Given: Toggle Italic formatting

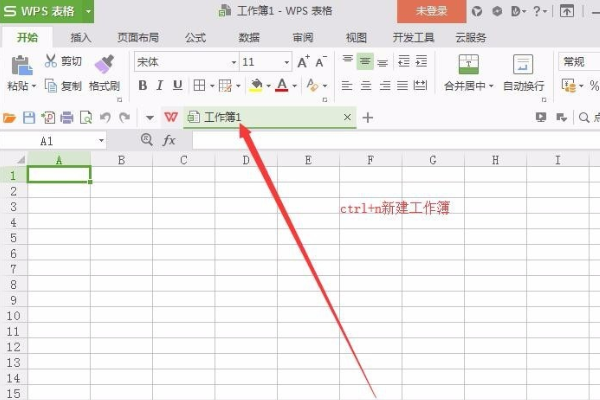Looking at the screenshot, I should [160, 85].
